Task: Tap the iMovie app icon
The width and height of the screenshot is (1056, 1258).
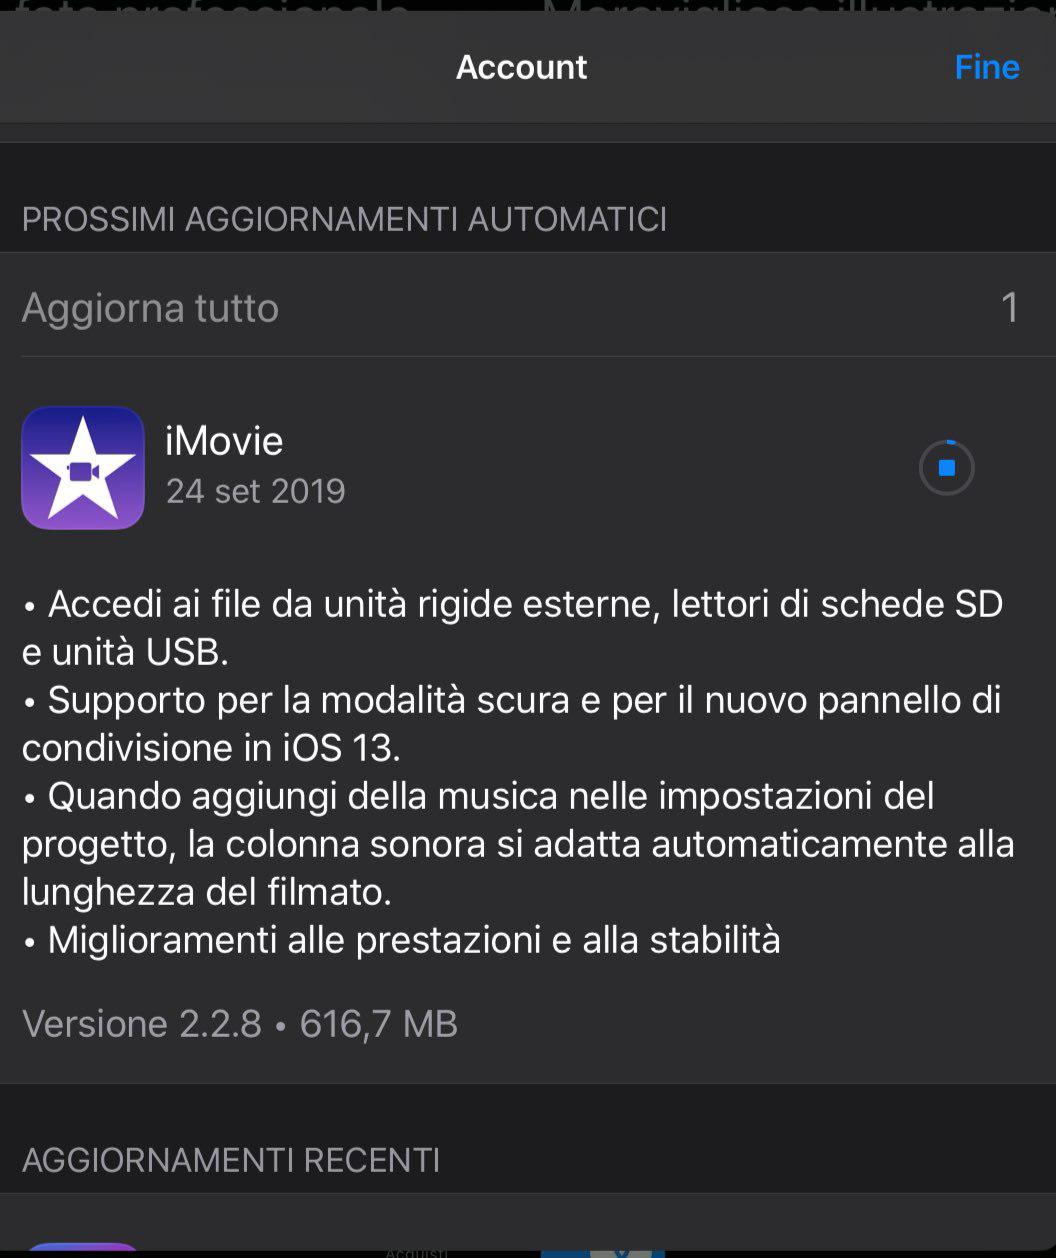Action: (x=83, y=467)
